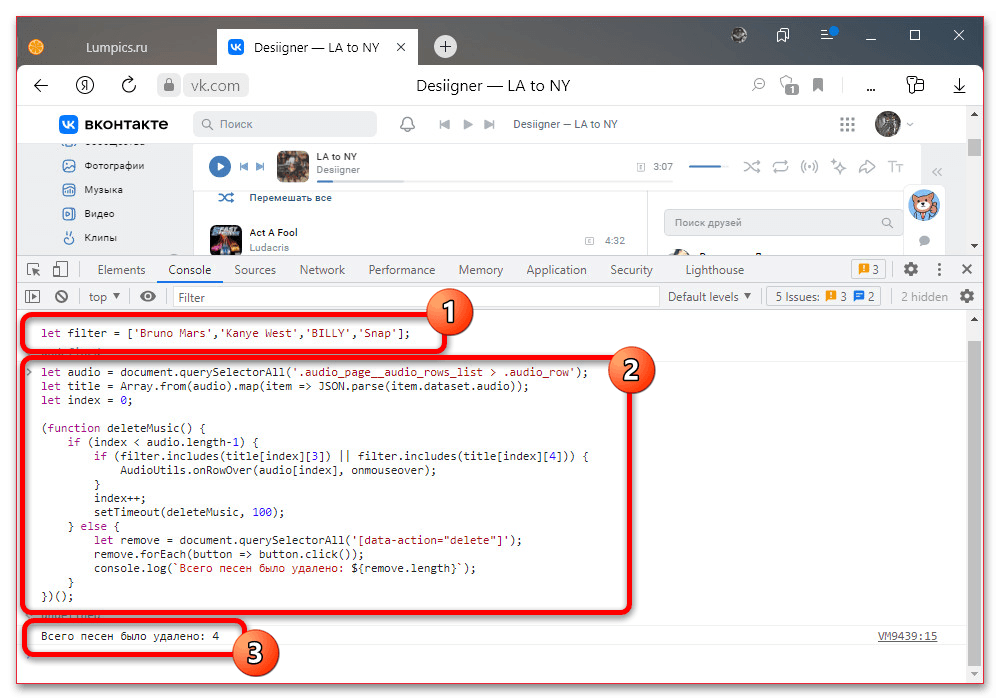1000x700 pixels.
Task: Adjust the player volume slider
Action: (708, 166)
